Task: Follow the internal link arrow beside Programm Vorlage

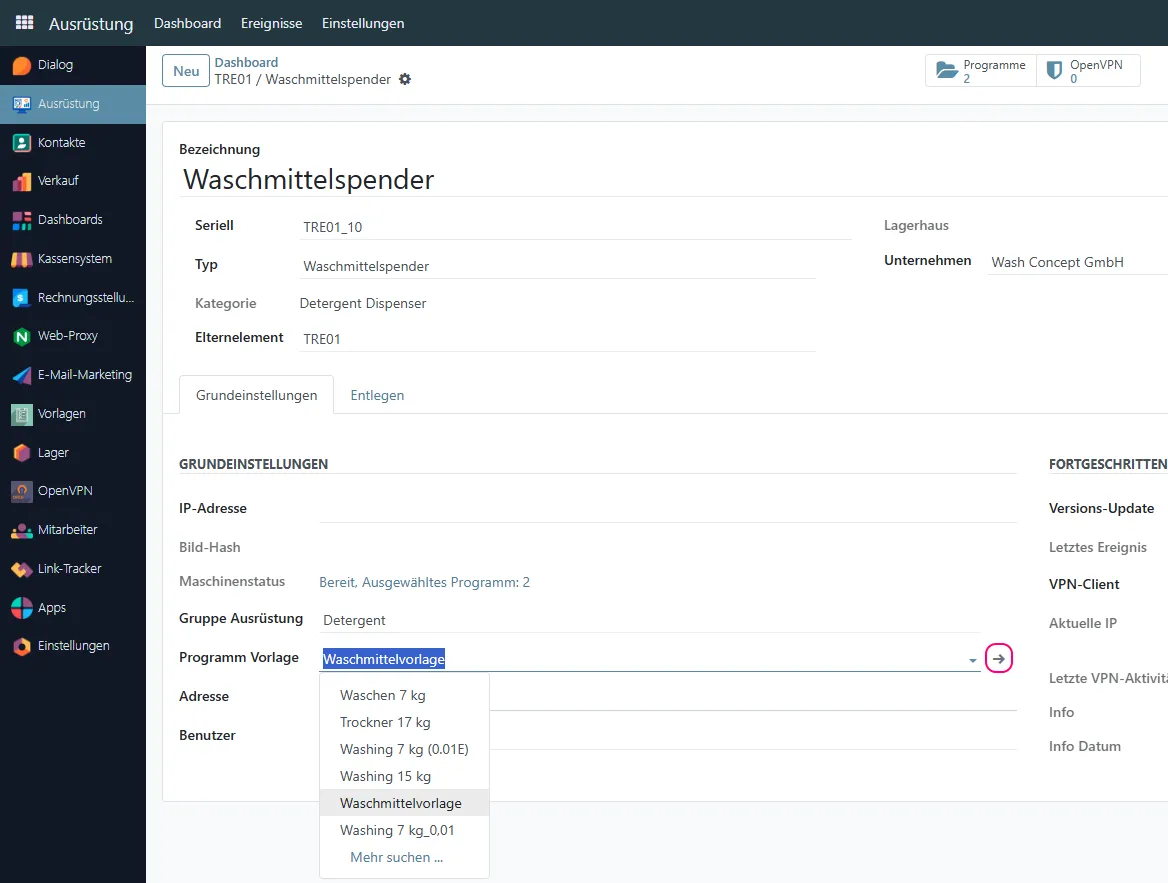Action: coord(998,658)
